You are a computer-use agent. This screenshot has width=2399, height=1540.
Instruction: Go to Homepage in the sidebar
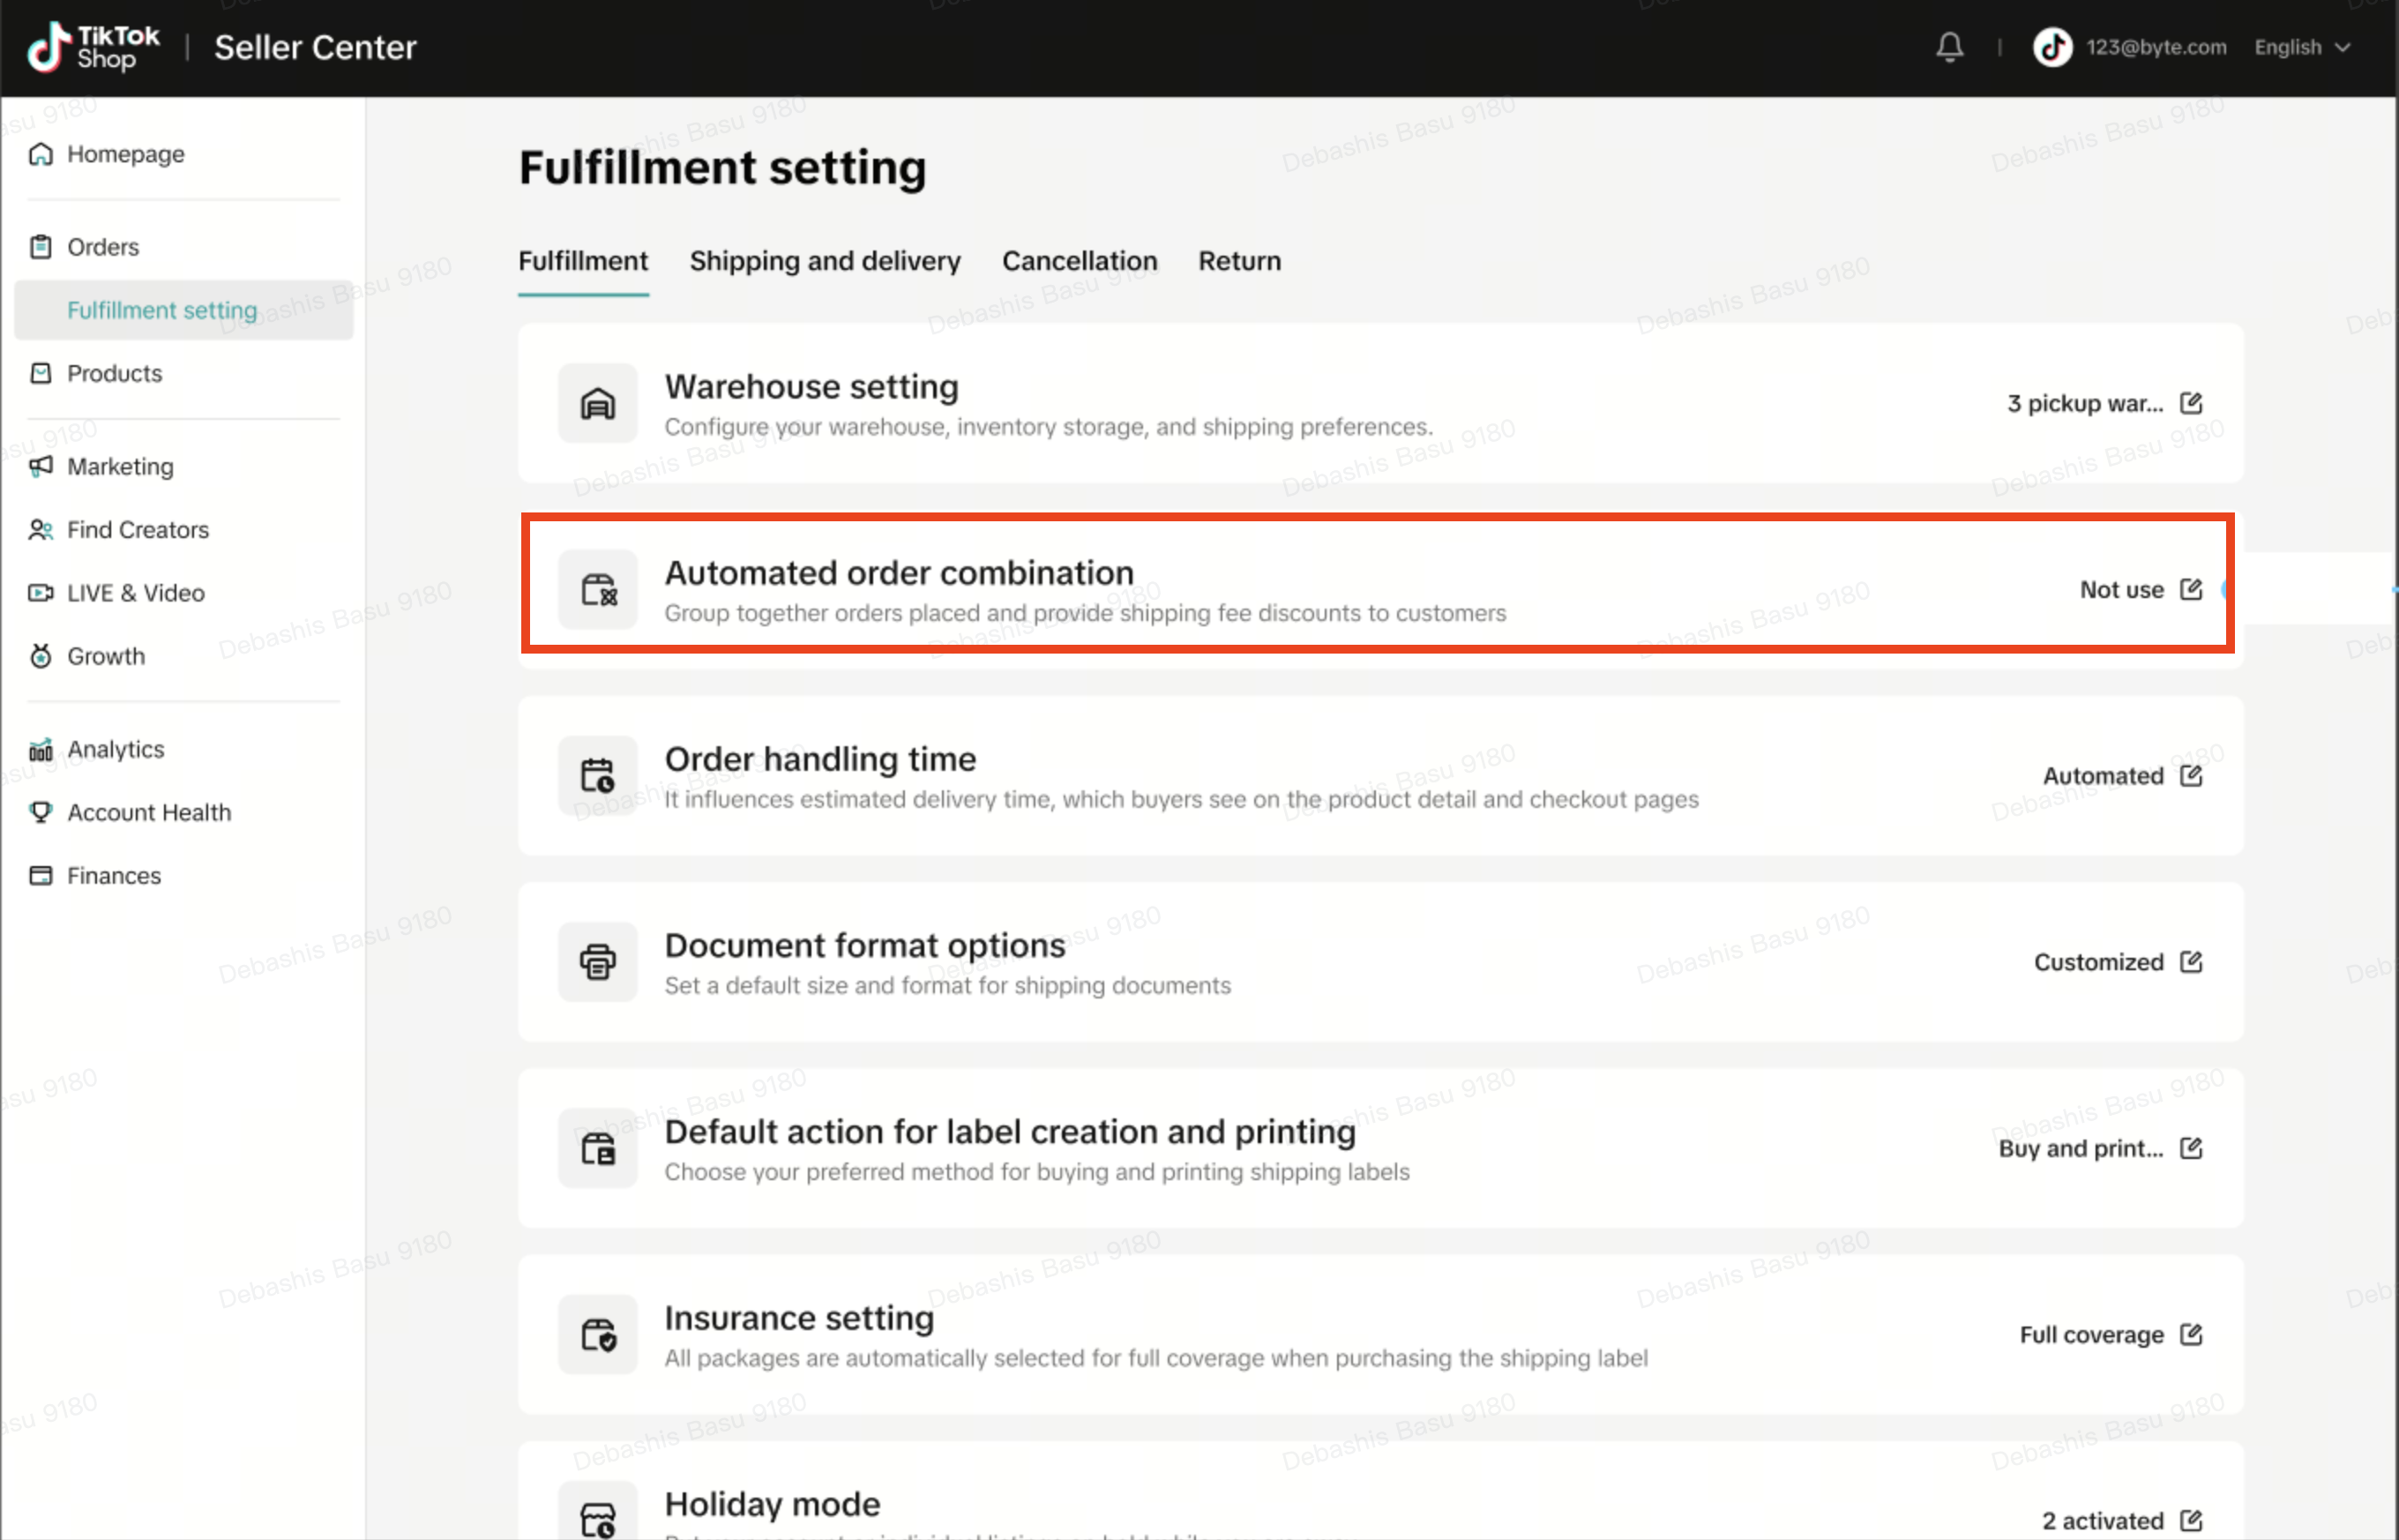tap(125, 154)
